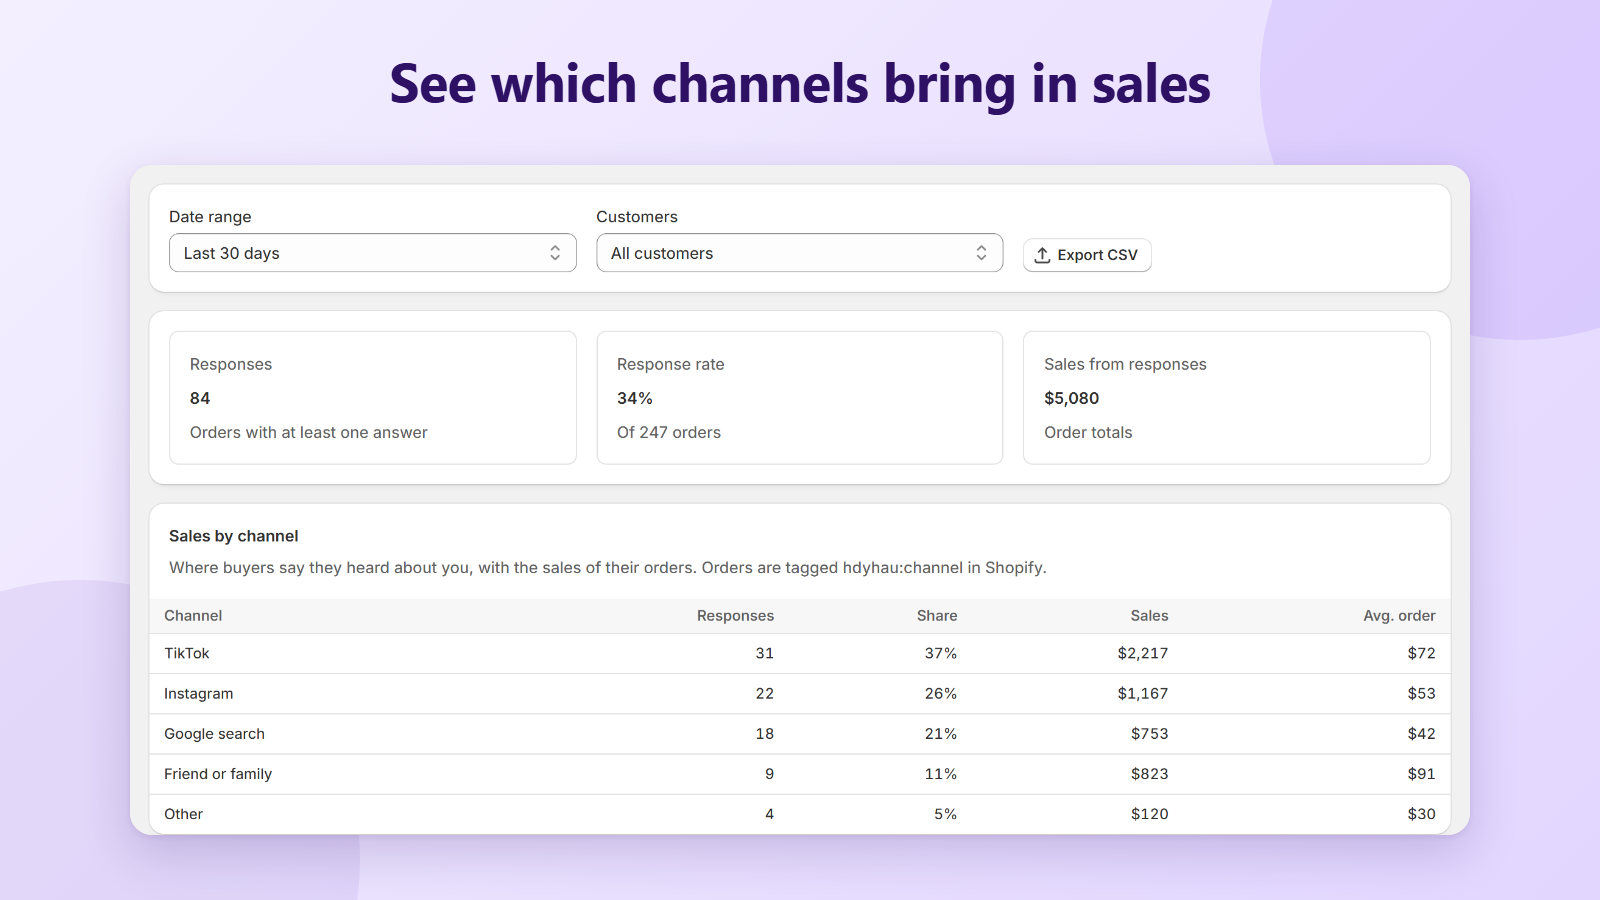Click the Responses column header

click(x=735, y=616)
